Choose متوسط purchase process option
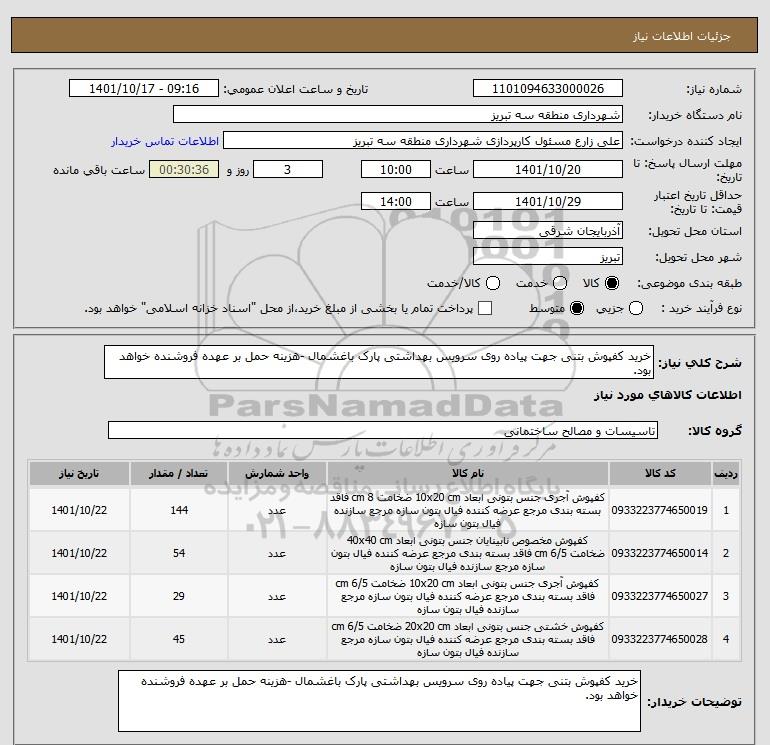The height and width of the screenshot is (745, 770). click(577, 308)
